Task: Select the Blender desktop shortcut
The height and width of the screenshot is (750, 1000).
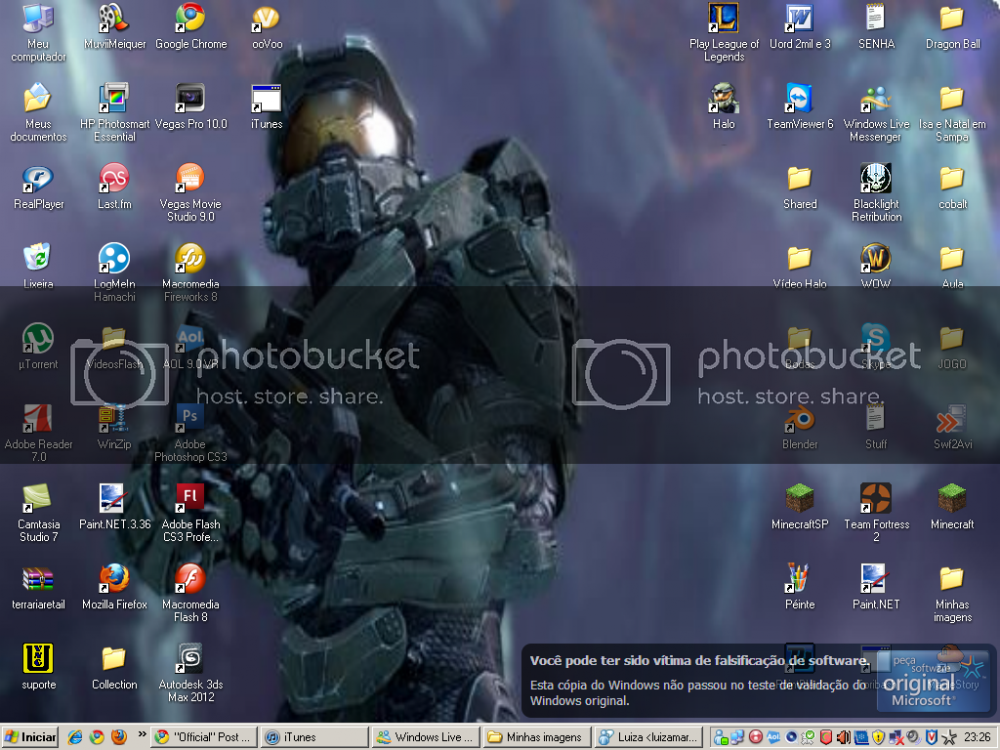Action: click(800, 427)
